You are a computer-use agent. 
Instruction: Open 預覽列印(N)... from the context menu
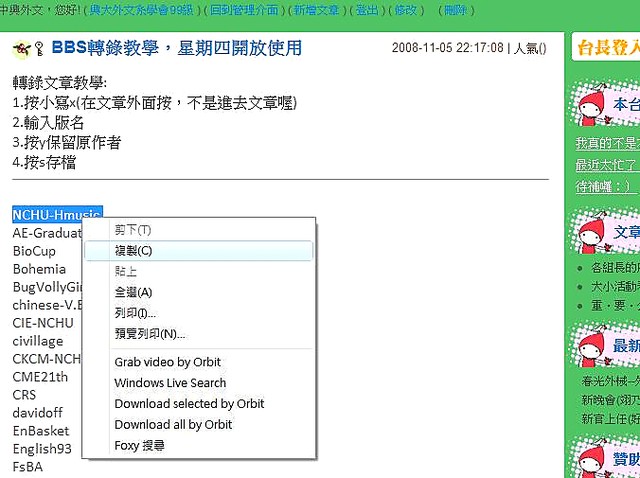(x=150, y=334)
